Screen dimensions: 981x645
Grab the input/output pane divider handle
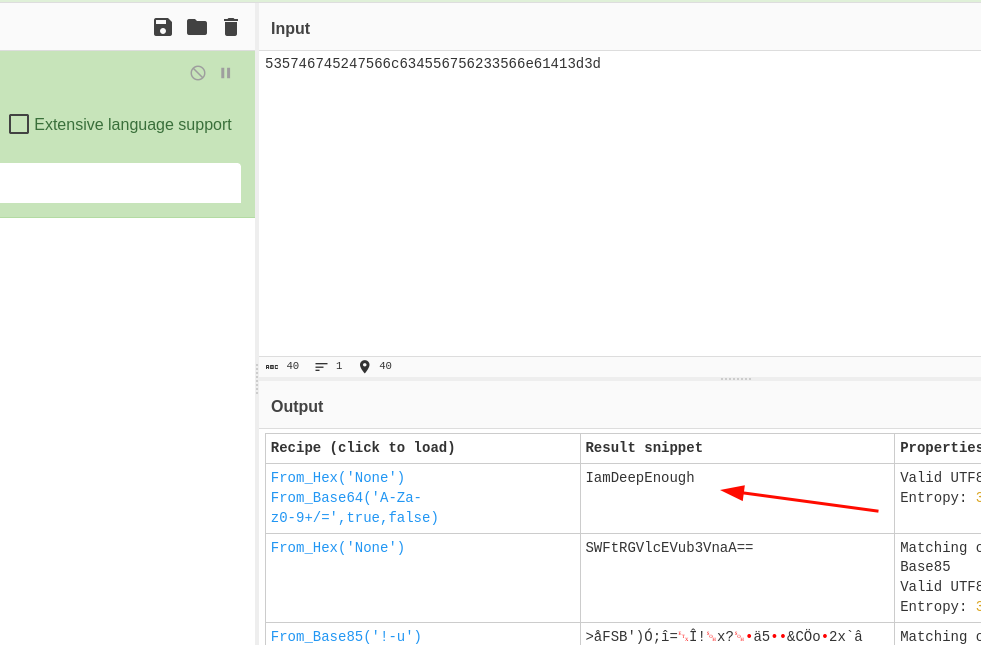coord(736,379)
